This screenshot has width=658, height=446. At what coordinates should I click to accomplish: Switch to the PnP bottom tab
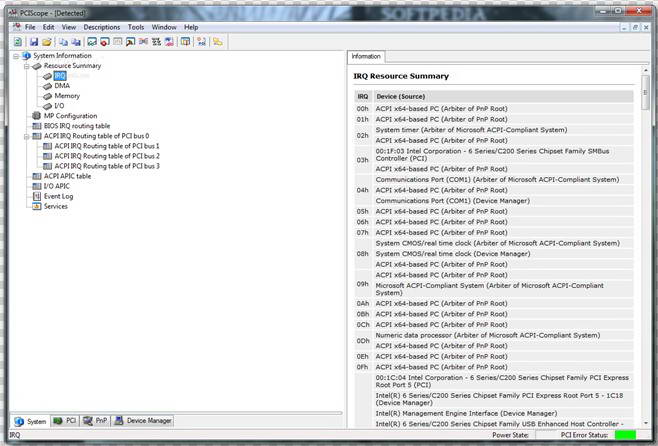[95, 421]
